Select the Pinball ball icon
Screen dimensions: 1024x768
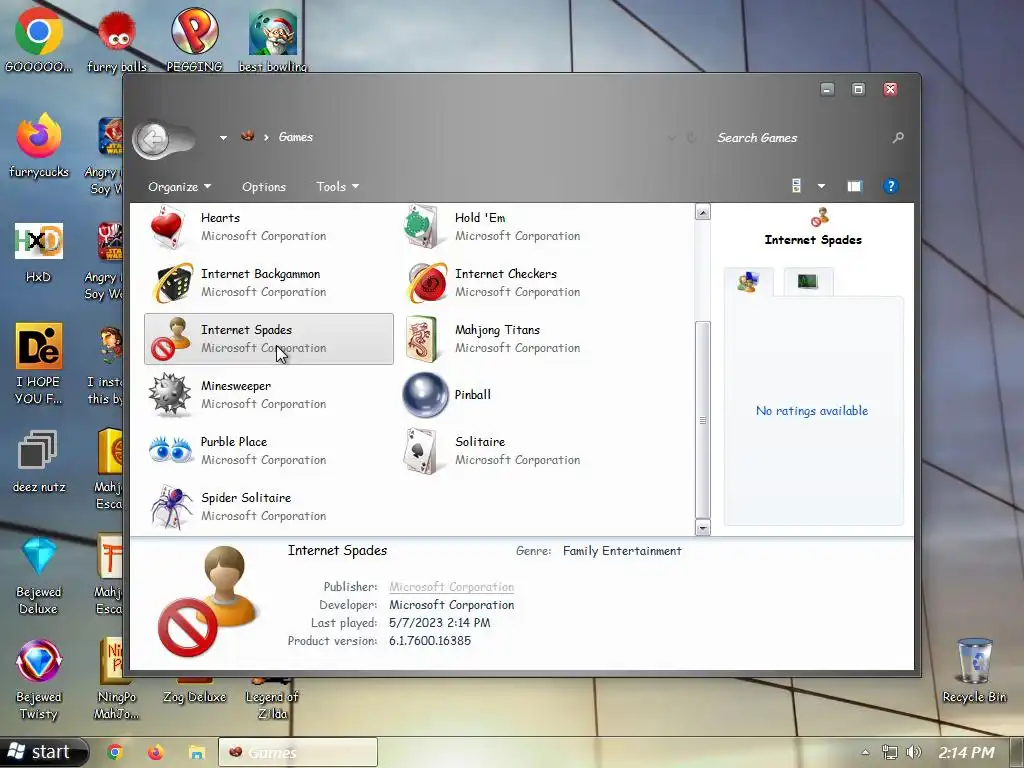[424, 394]
